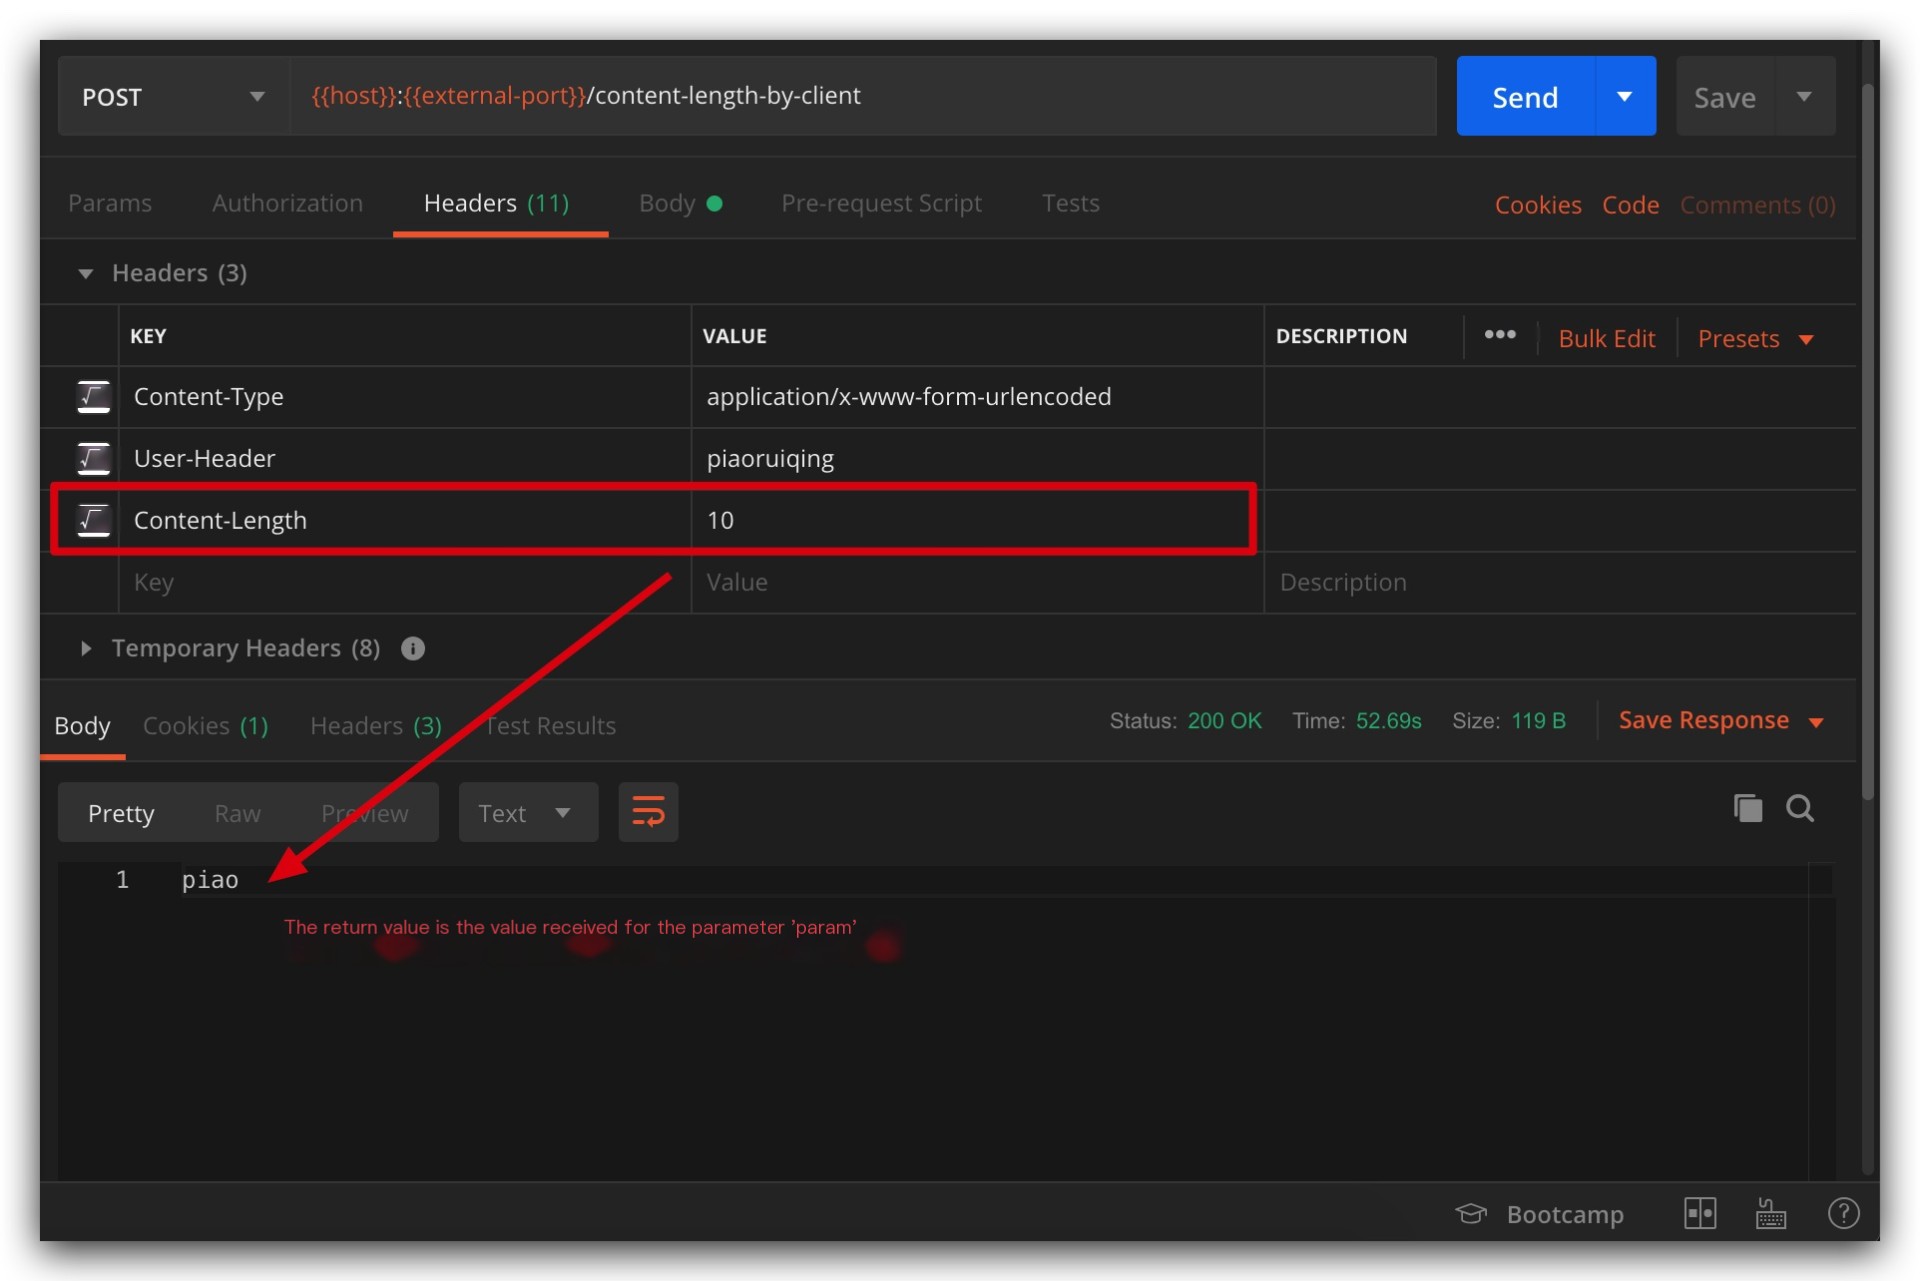Image resolution: width=1920 pixels, height=1281 pixels.
Task: Click the main vertical scrollbar
Action: click(x=1867, y=440)
